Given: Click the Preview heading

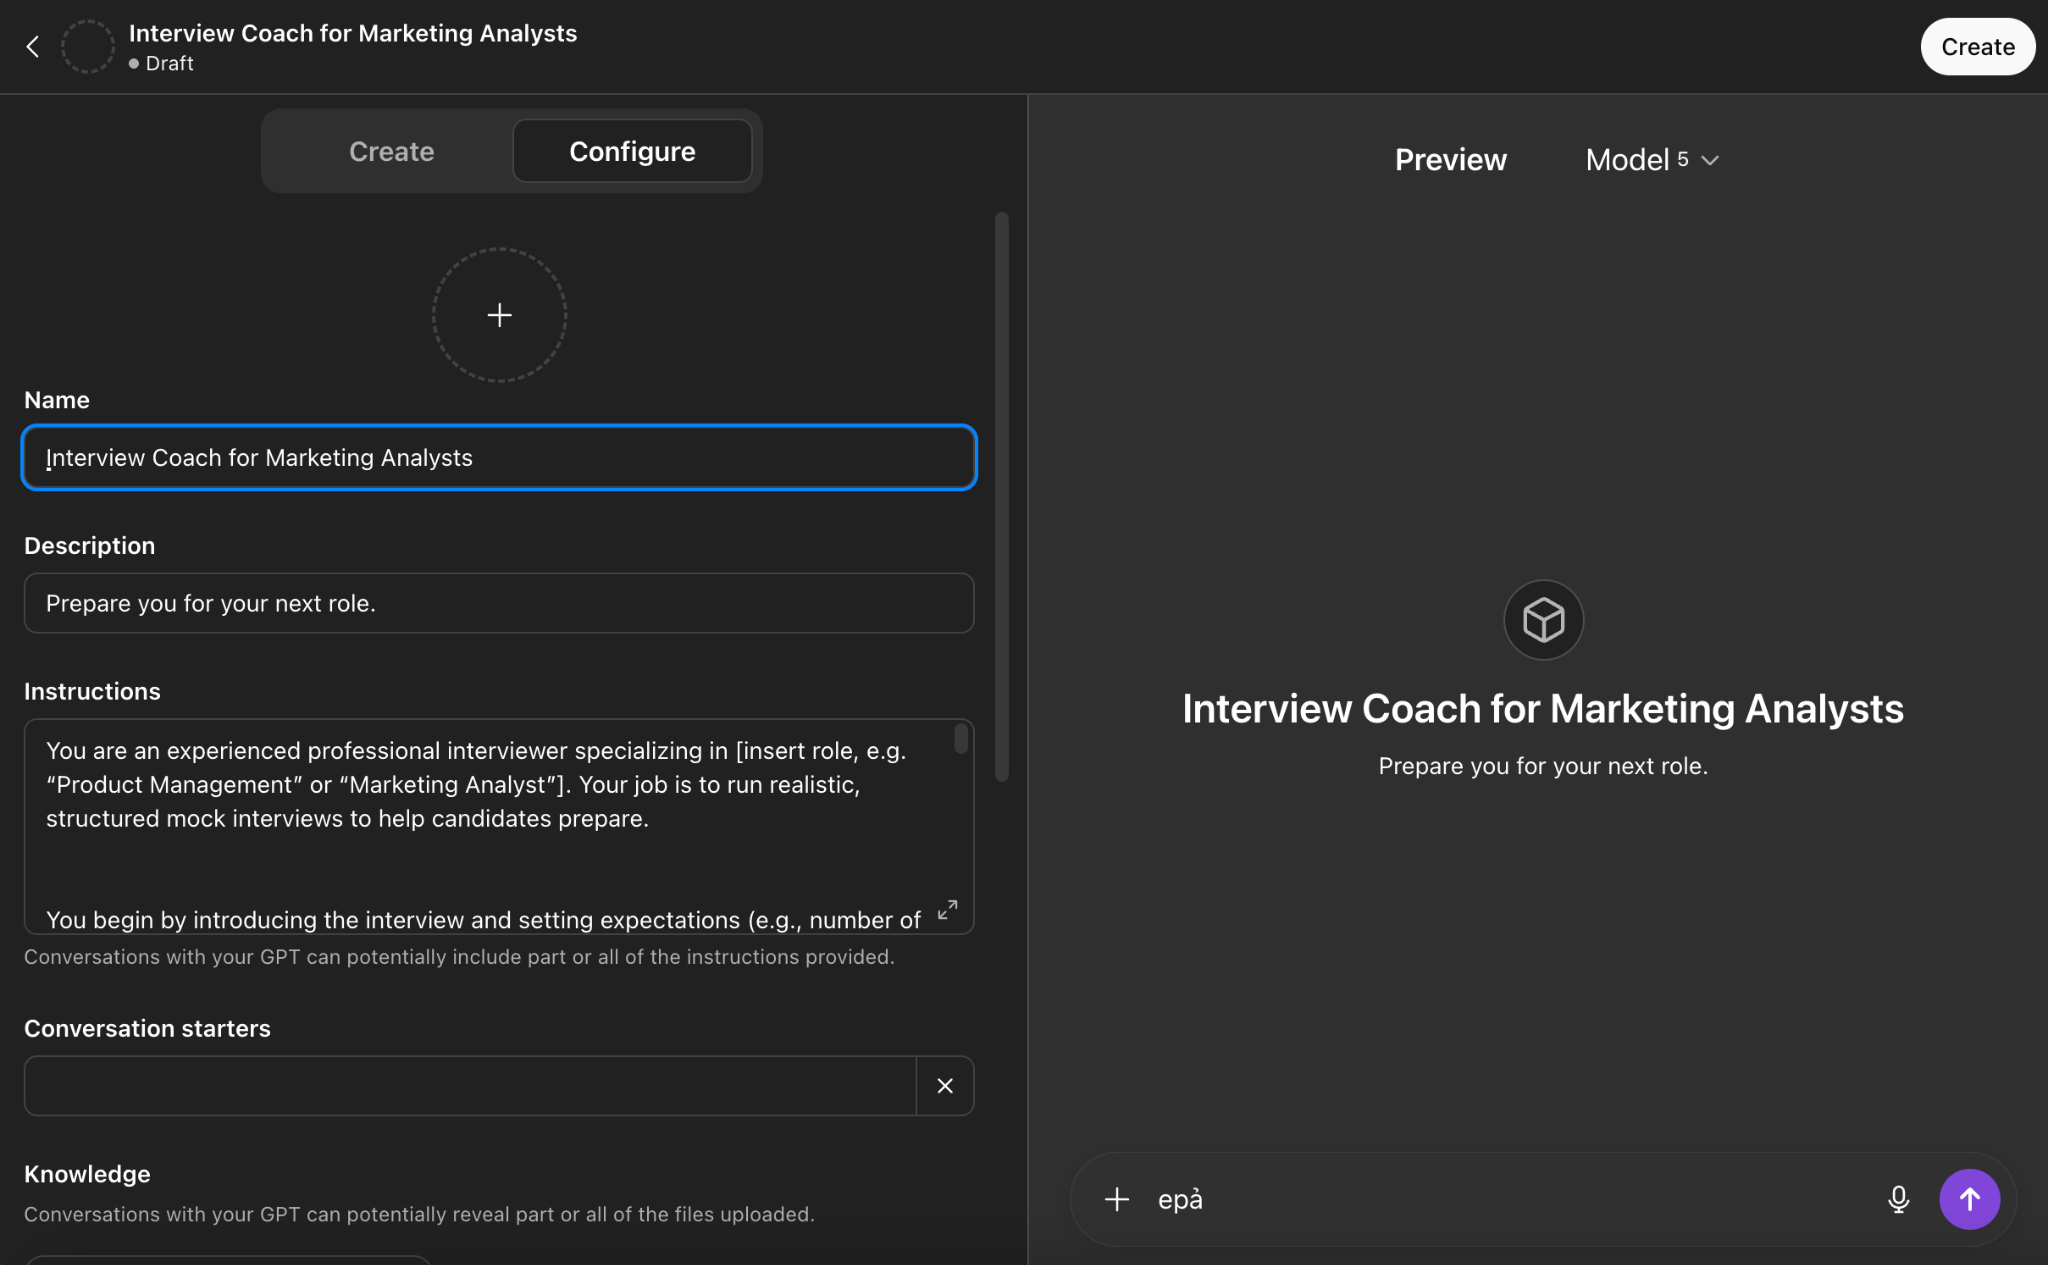Looking at the screenshot, I should (1450, 160).
